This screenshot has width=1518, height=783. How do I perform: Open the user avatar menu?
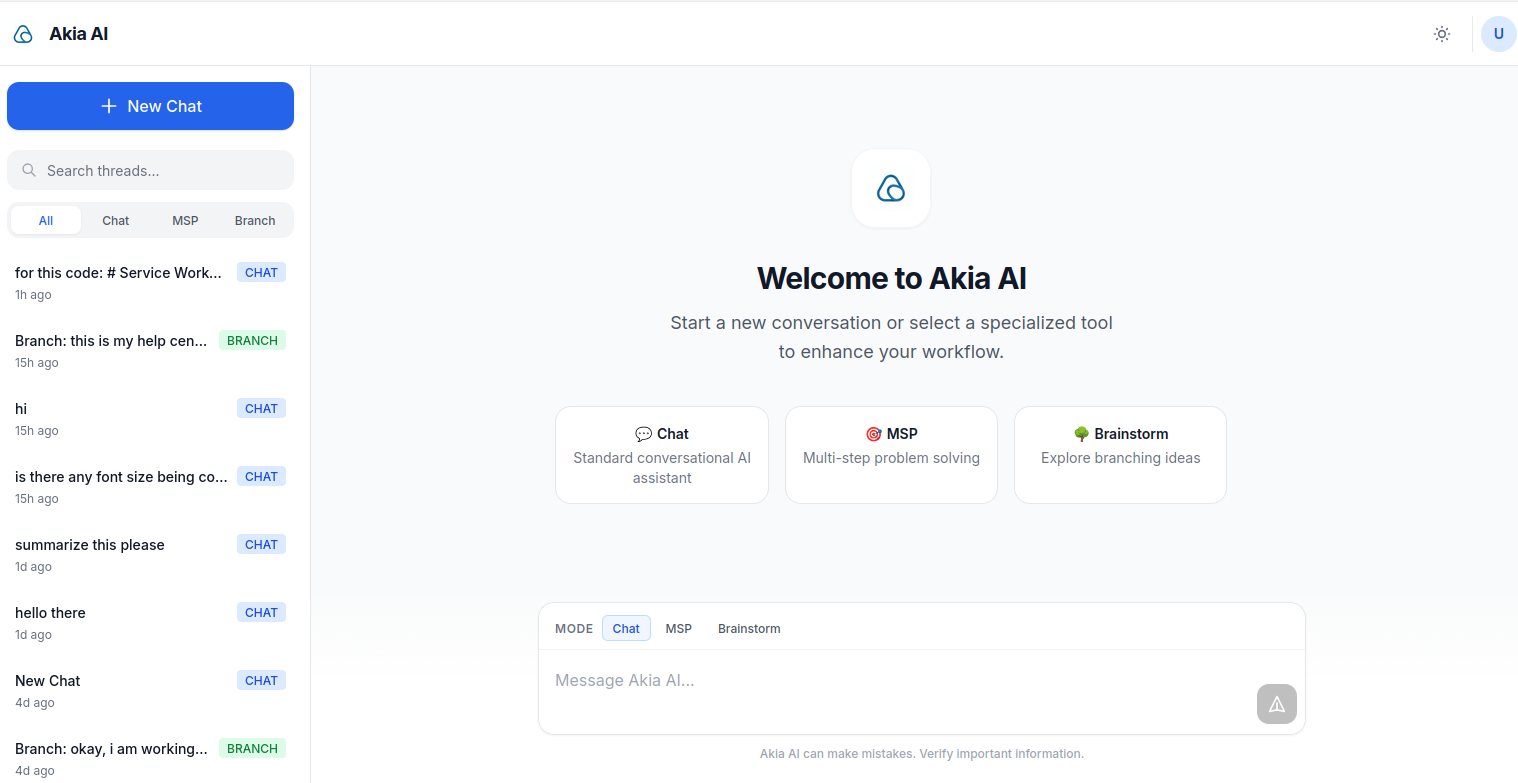(x=1498, y=33)
